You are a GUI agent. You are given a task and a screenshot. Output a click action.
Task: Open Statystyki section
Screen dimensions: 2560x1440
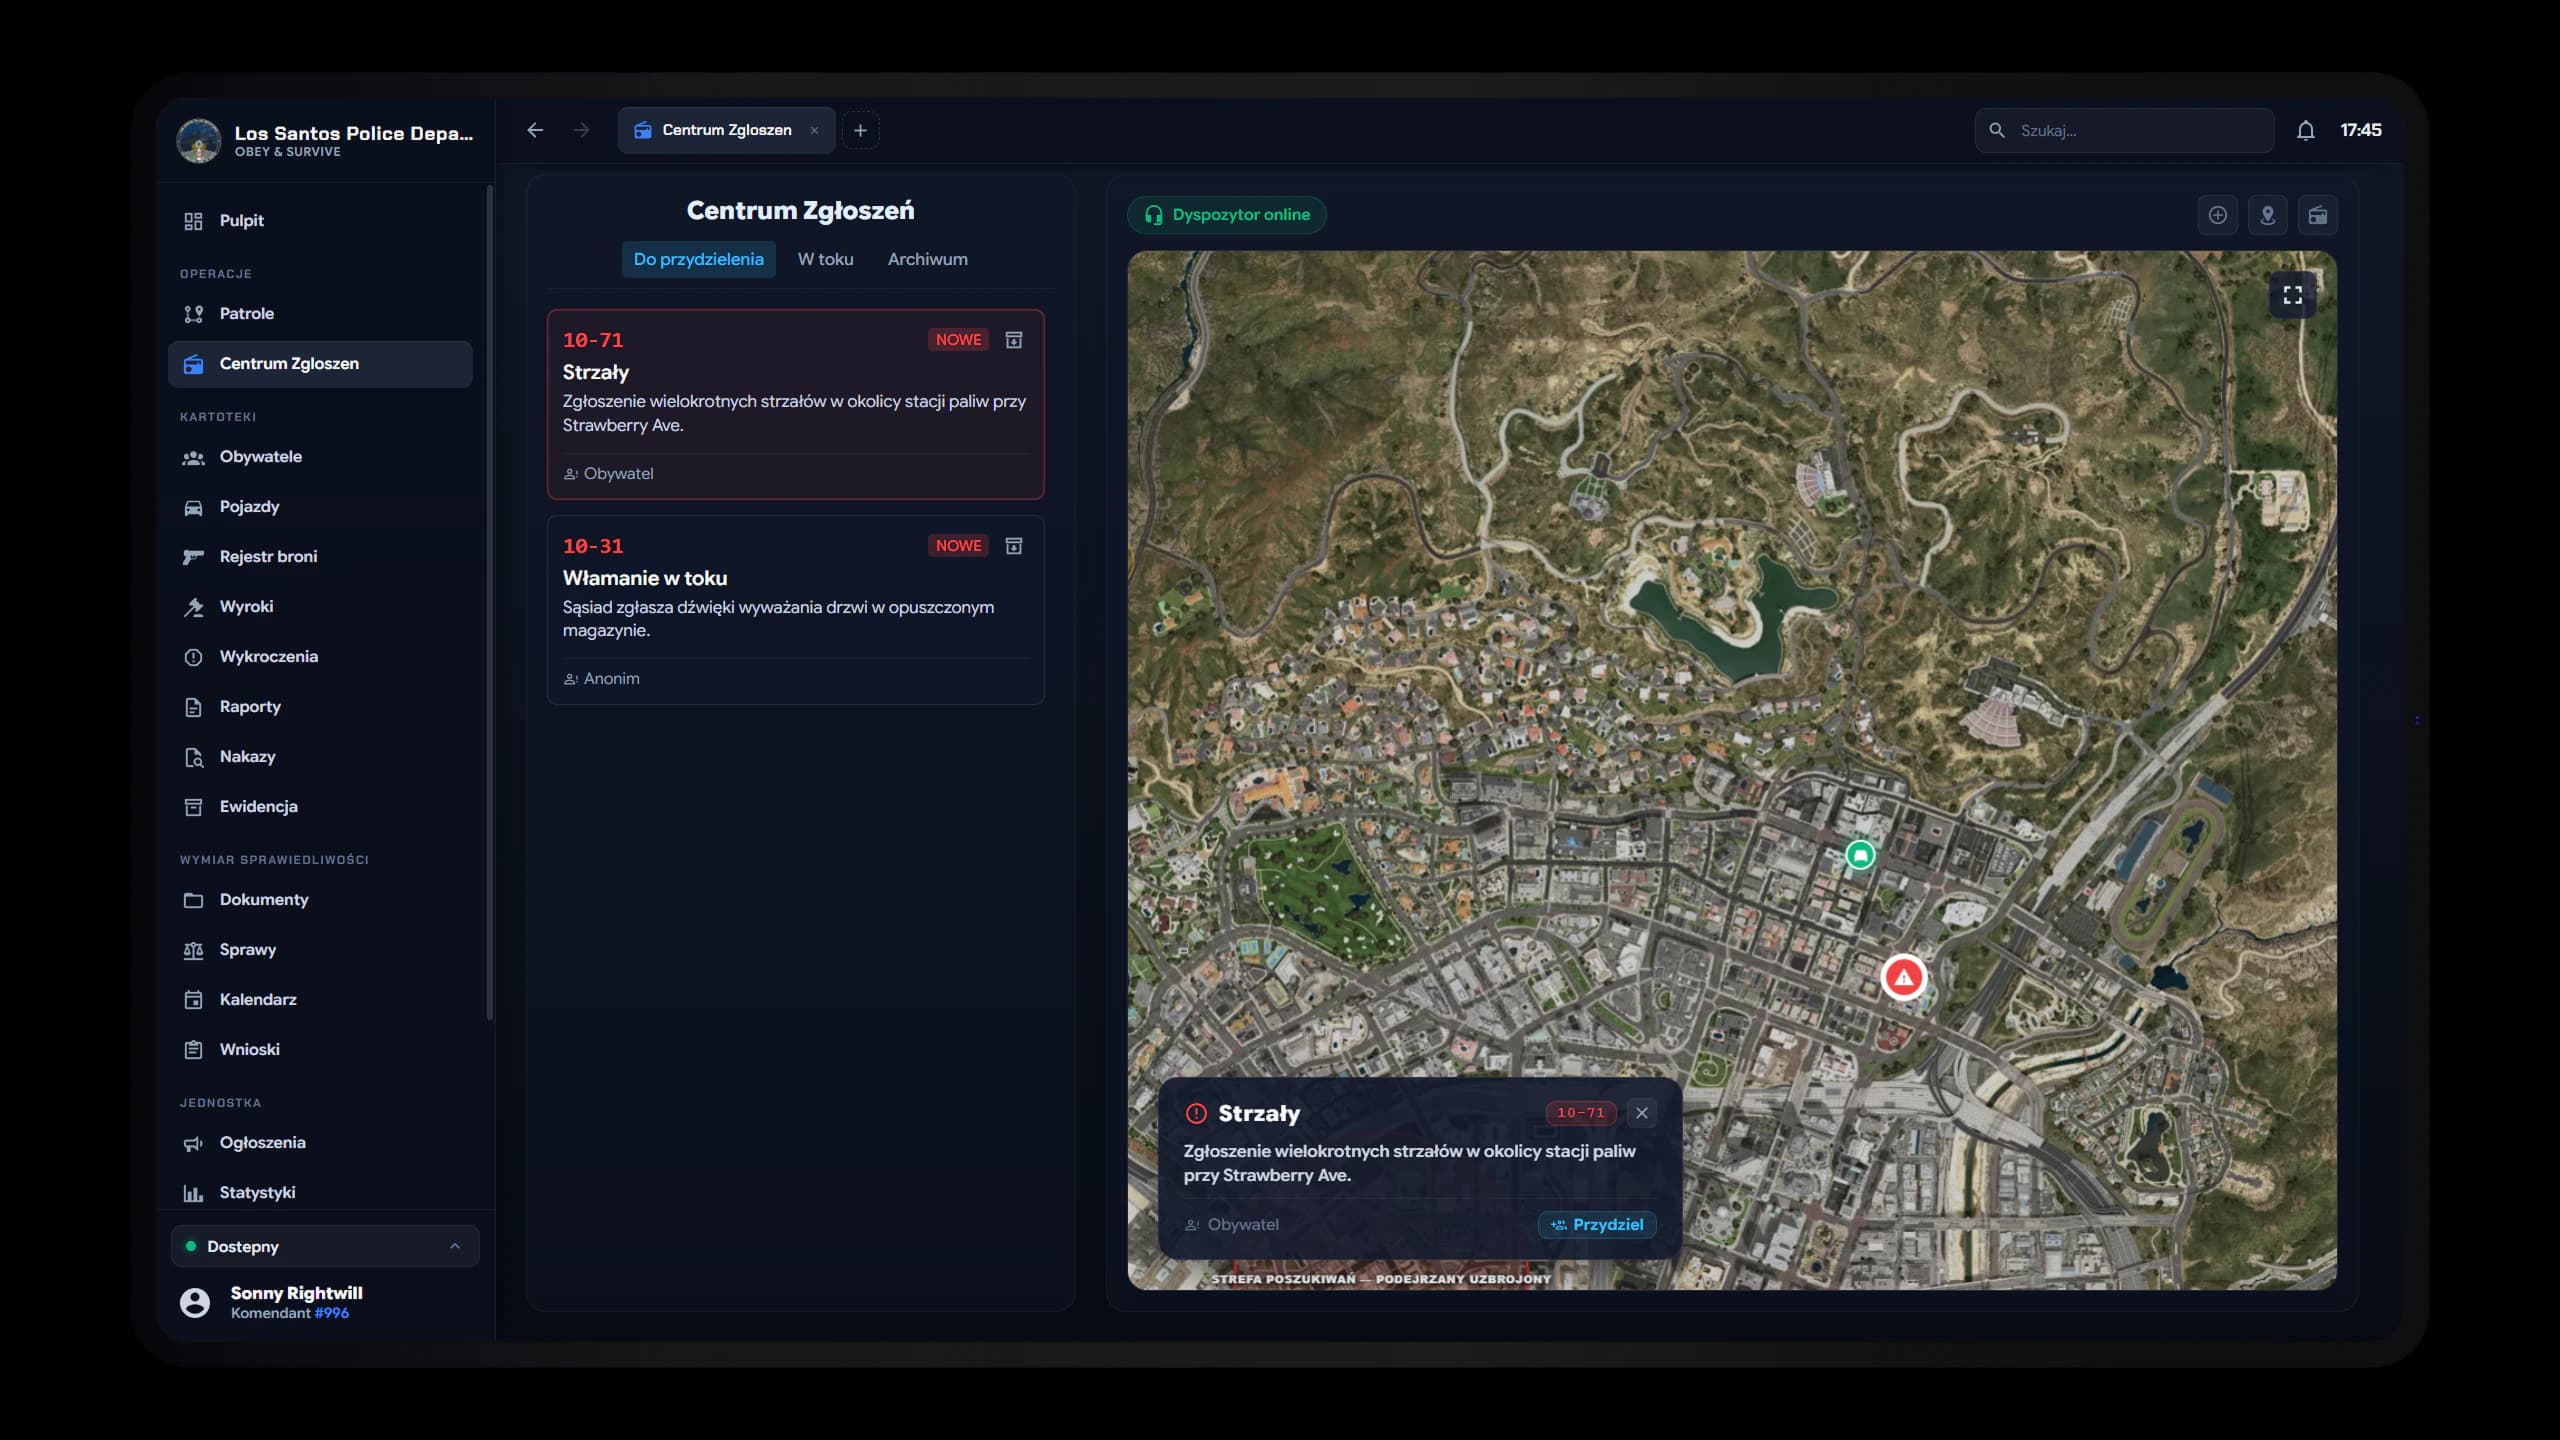[320, 1193]
